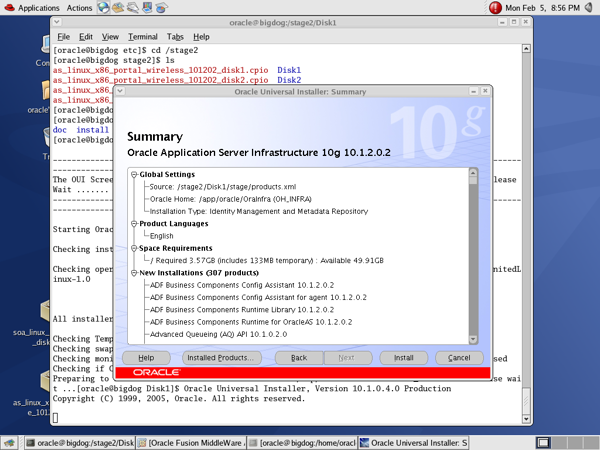Switch to Oracle Fusion MiddleWare taskbar item

pyautogui.click(x=191, y=443)
